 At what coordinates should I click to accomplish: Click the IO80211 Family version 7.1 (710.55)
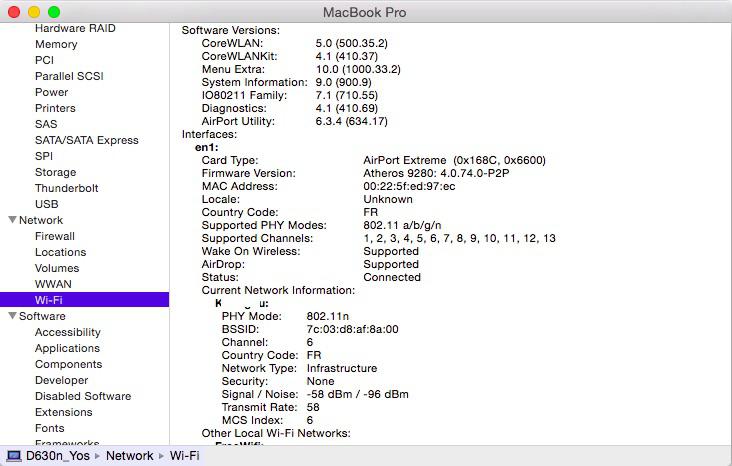346,95
